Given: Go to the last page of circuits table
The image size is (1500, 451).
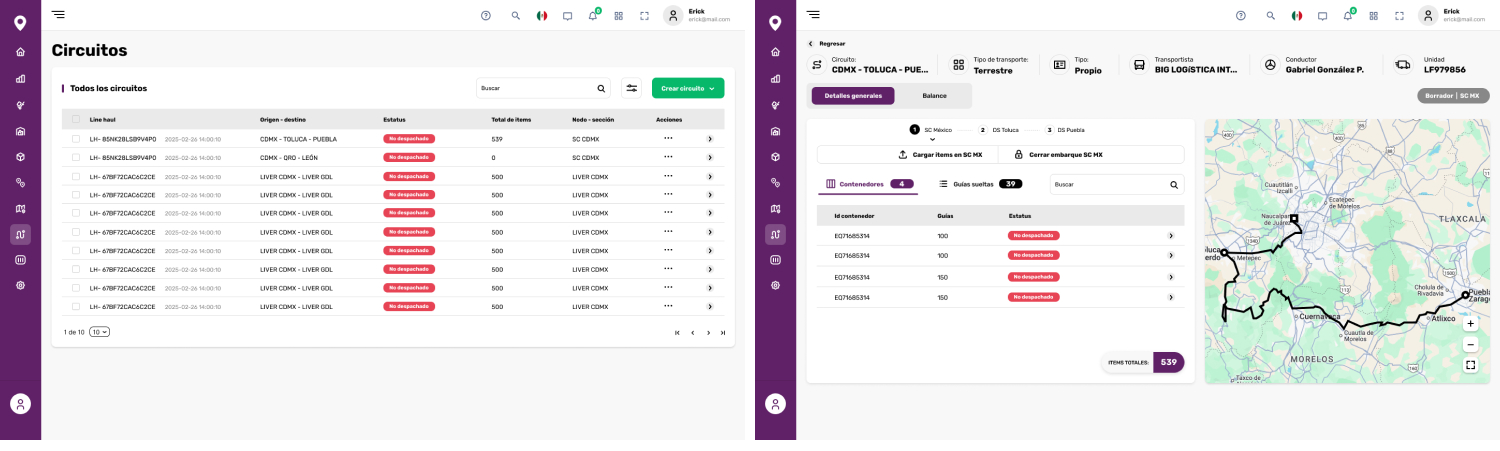Looking at the screenshot, I should point(723,333).
